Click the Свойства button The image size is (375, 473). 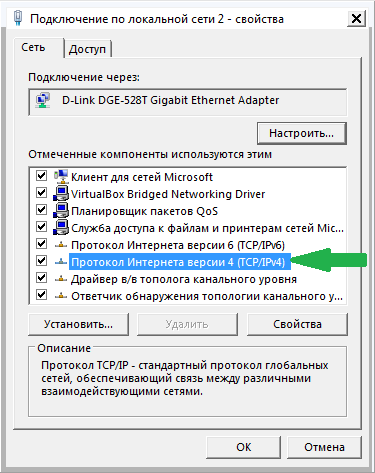(297, 324)
